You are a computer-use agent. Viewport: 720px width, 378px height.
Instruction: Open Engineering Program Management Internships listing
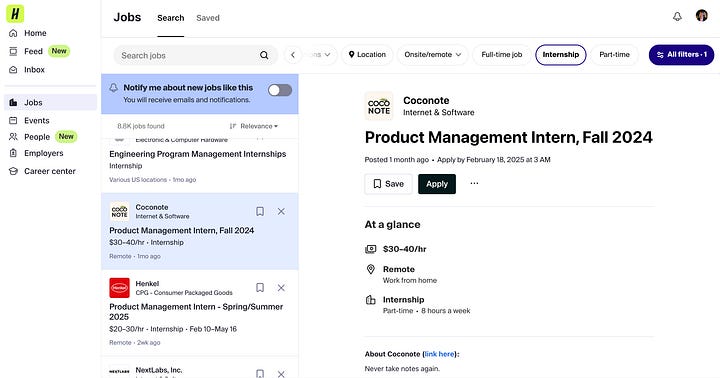pos(197,154)
